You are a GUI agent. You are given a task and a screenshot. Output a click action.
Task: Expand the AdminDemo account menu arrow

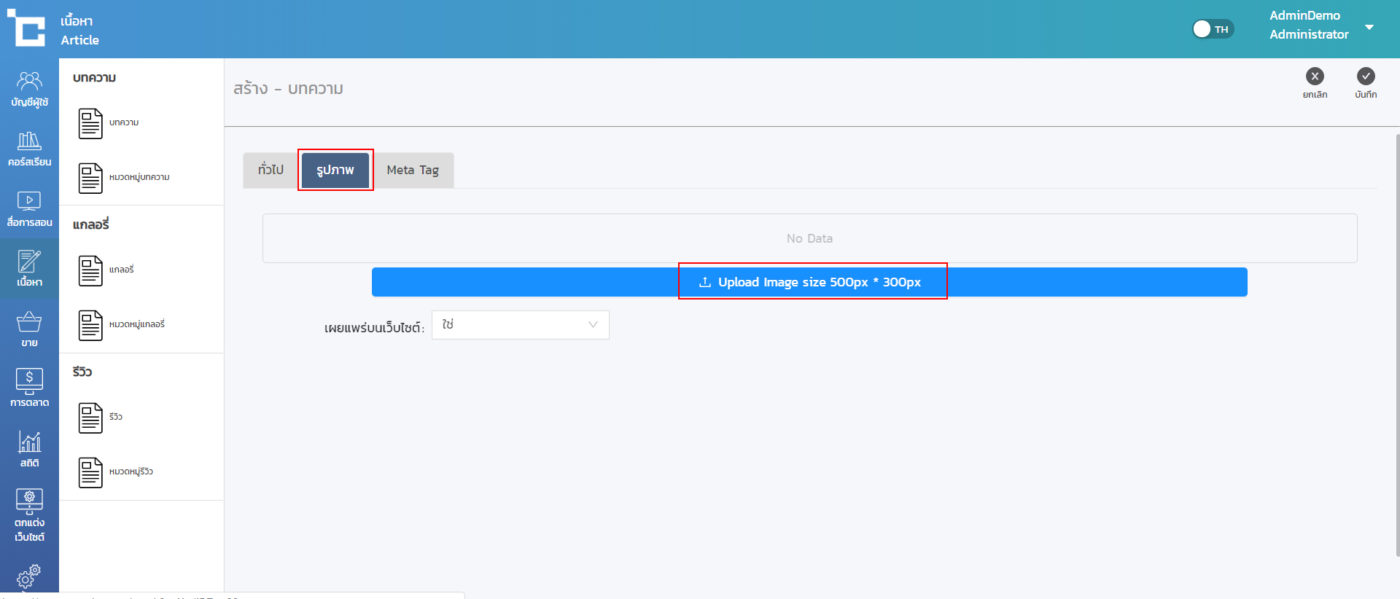(1369, 27)
